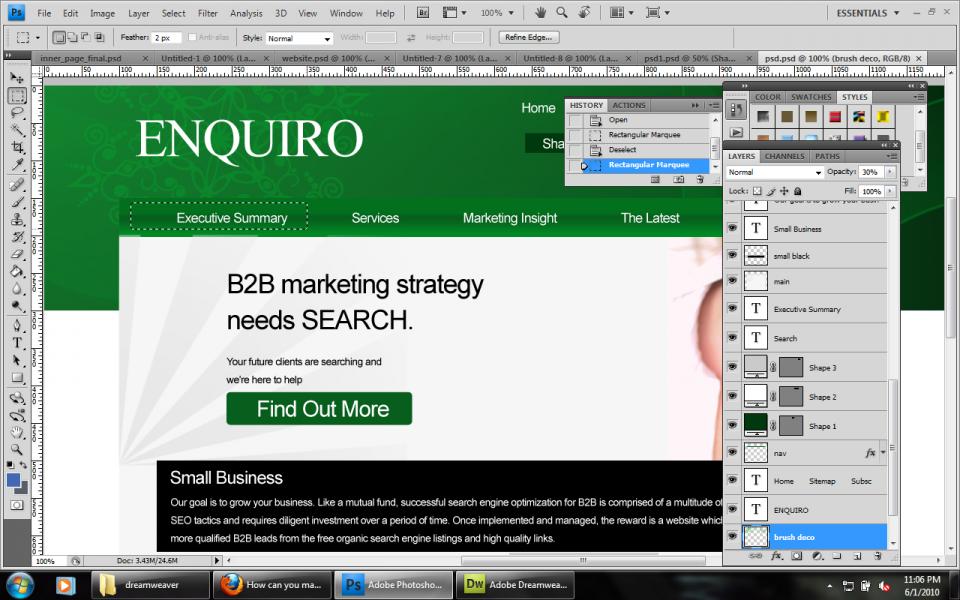Image resolution: width=960 pixels, height=600 pixels.
Task: Add a layer mask to the layer
Action: tap(797, 556)
